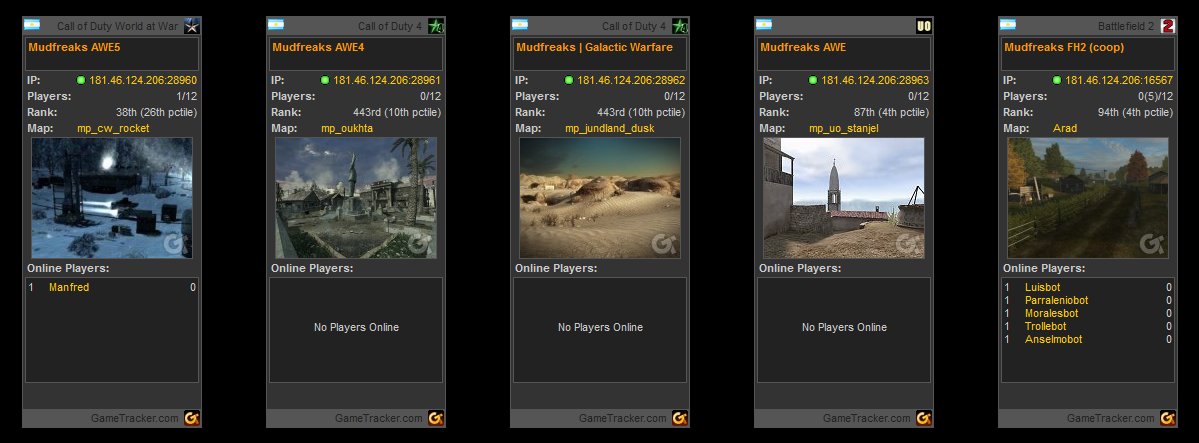
Task: Open the mp_oukhta map link
Action: [347, 129]
